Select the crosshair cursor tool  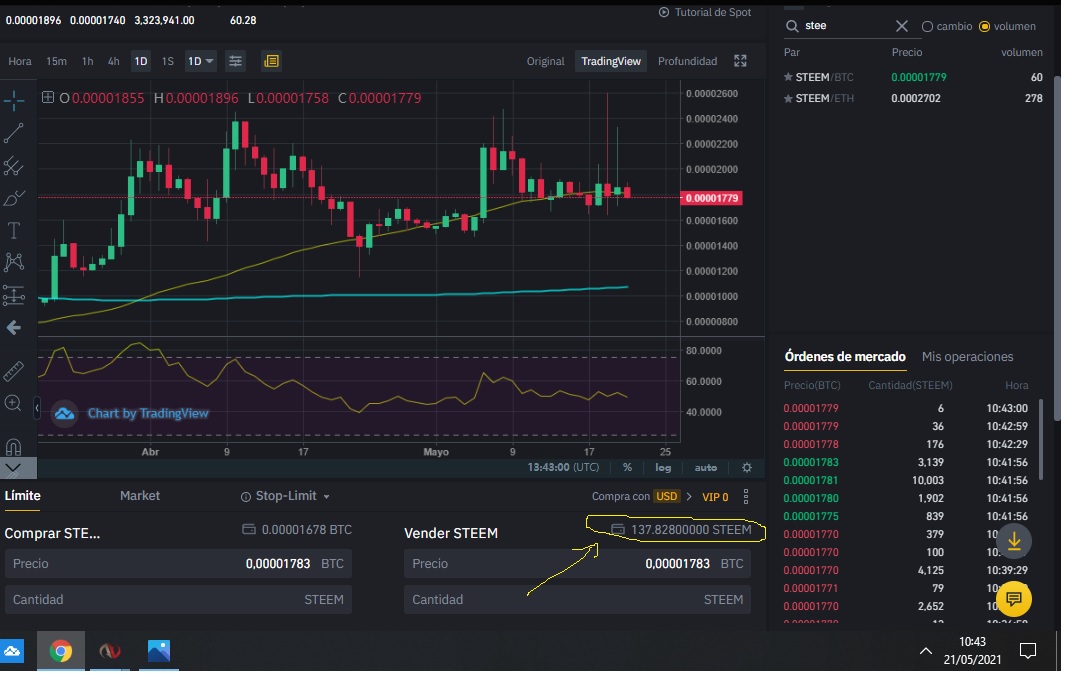14,101
